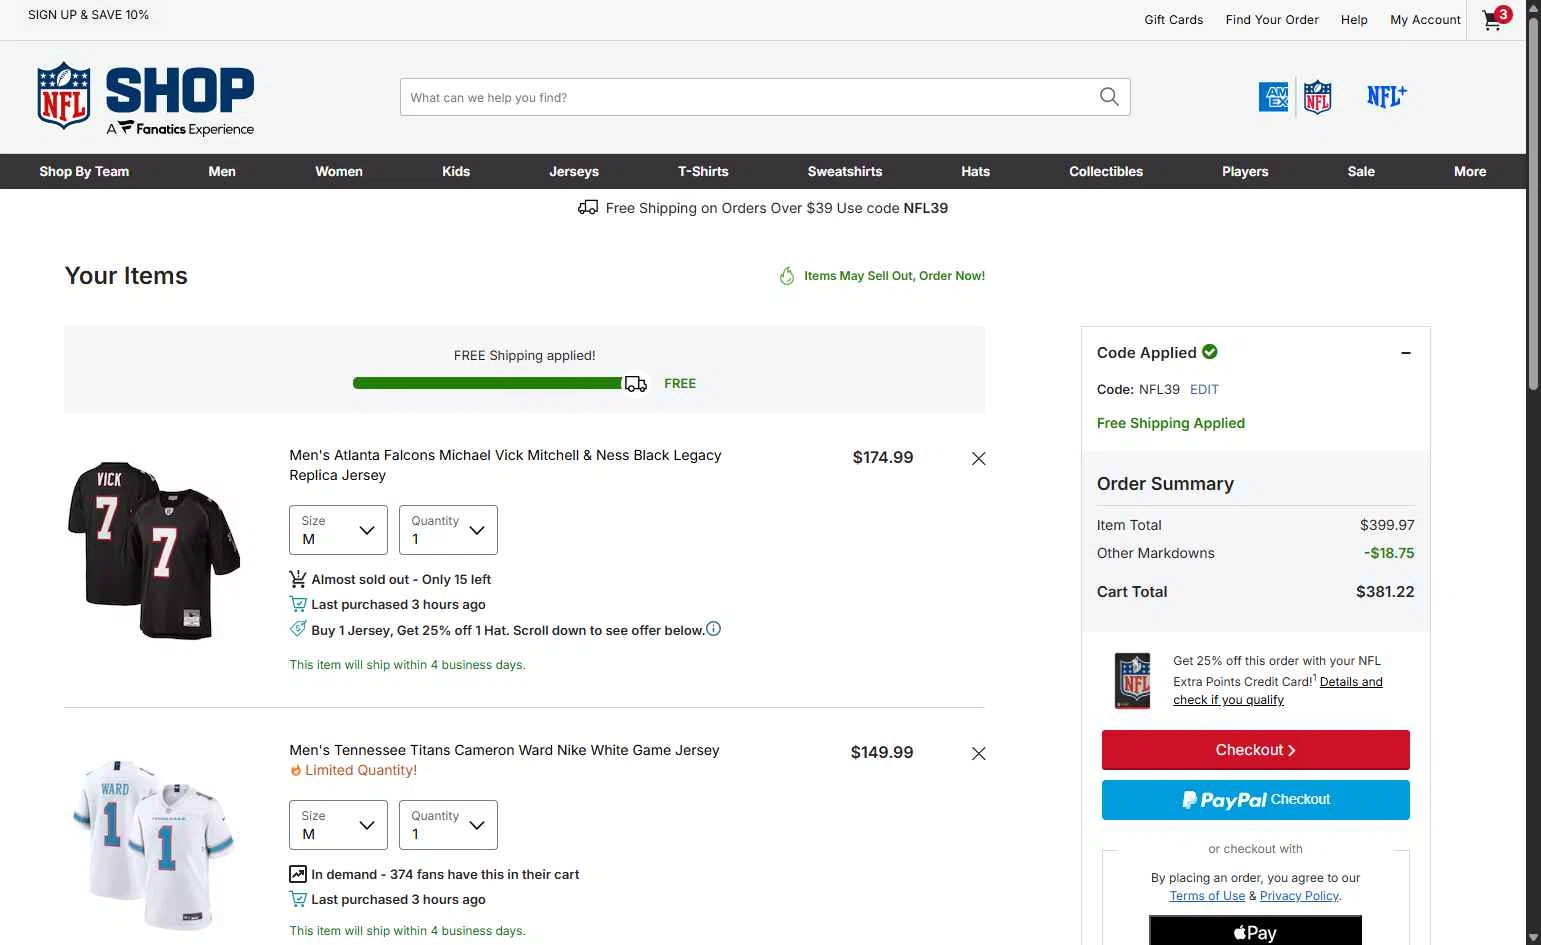
Task: Click the hat offer info icon
Action: pyautogui.click(x=713, y=629)
